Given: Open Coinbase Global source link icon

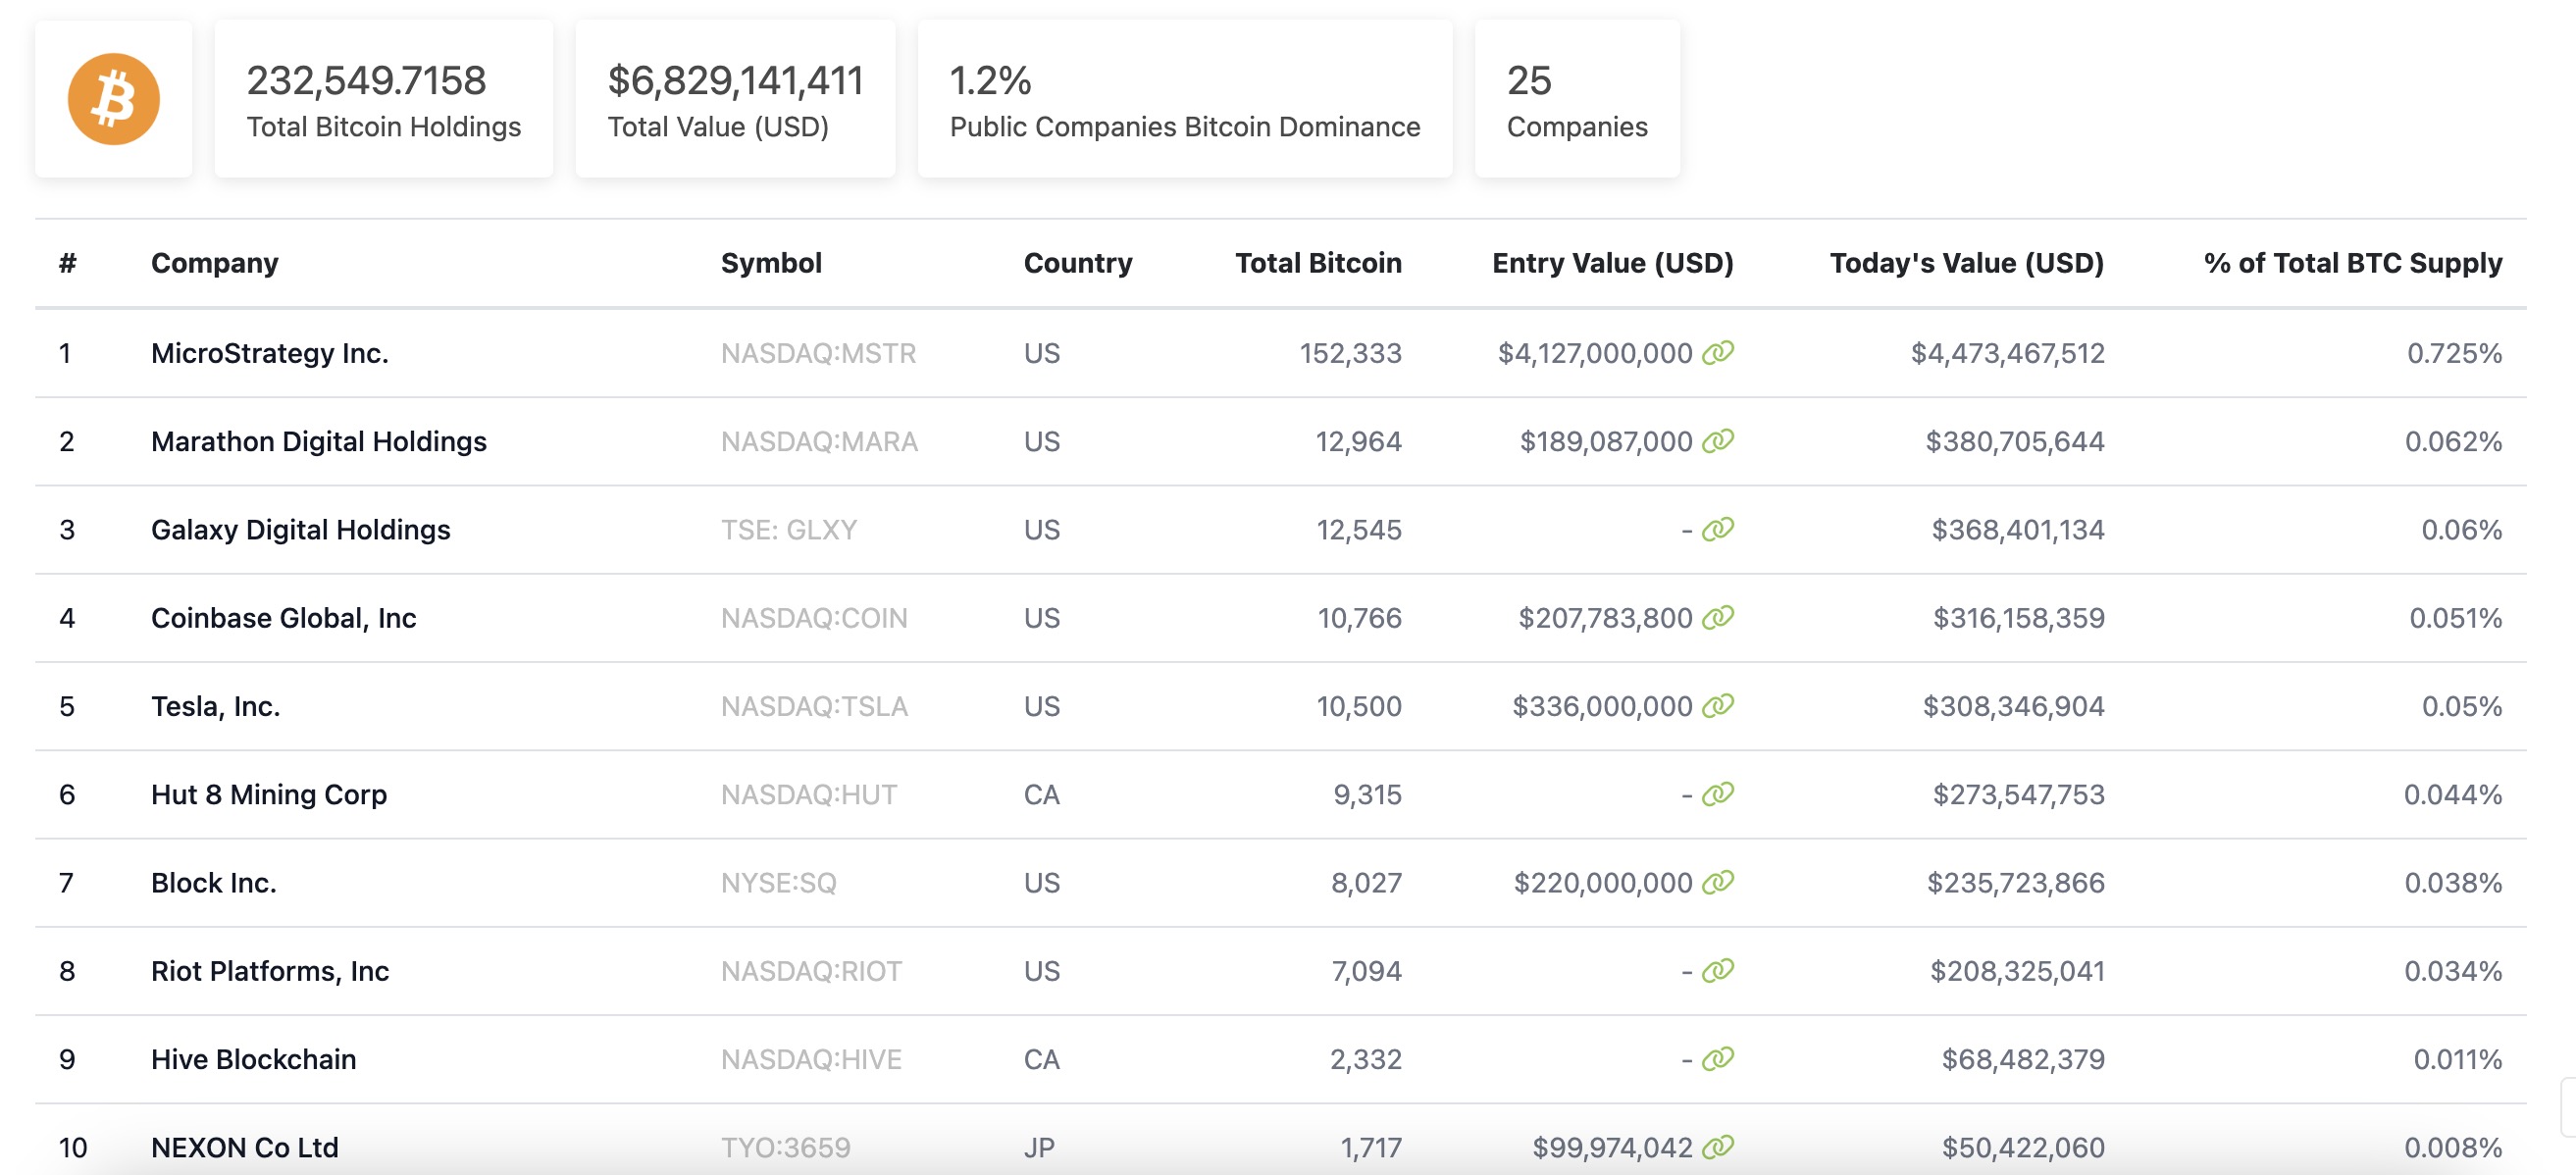Looking at the screenshot, I should [1718, 618].
